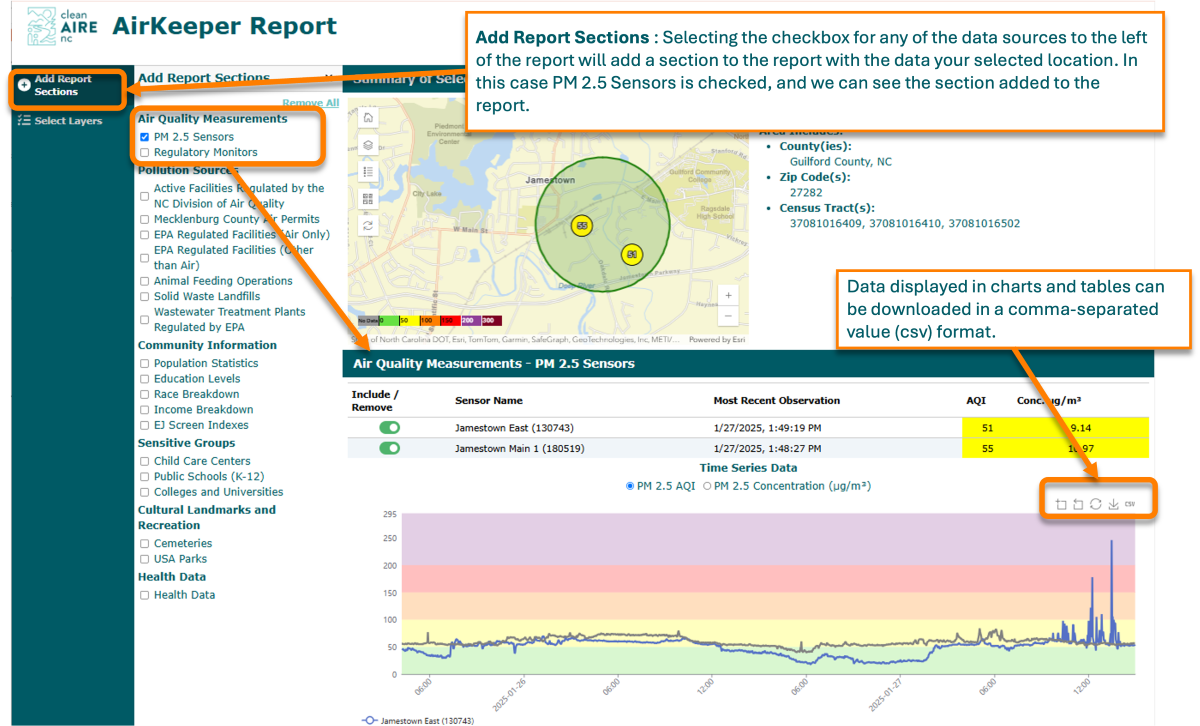The height and width of the screenshot is (726, 1200).
Task: Click the chart refresh icon above the graph
Action: pyautogui.click(x=1095, y=503)
